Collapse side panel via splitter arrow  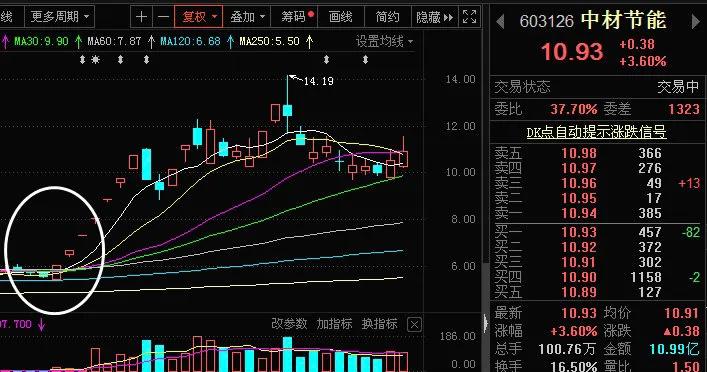pos(486,323)
